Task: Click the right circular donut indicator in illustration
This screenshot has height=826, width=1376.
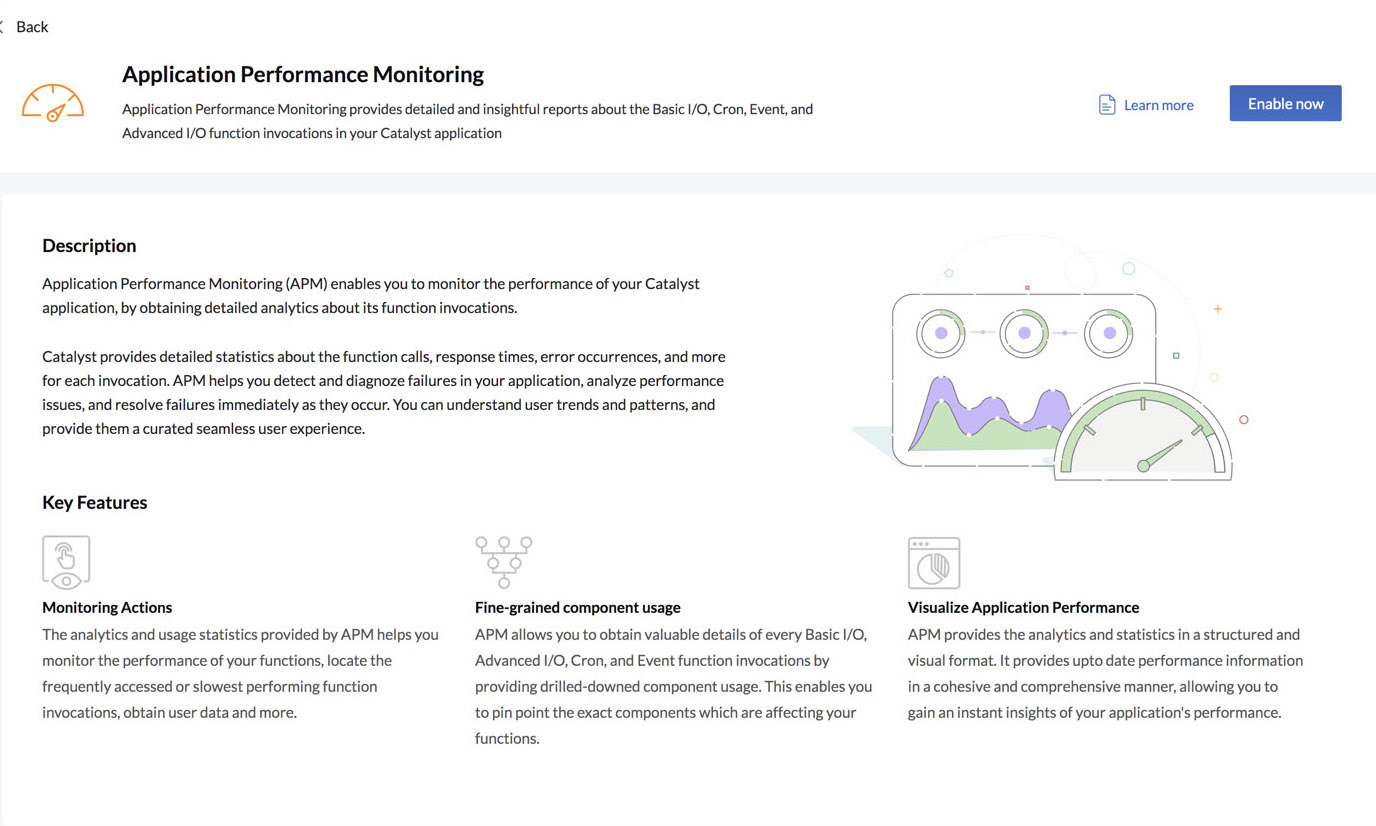Action: (1108, 333)
